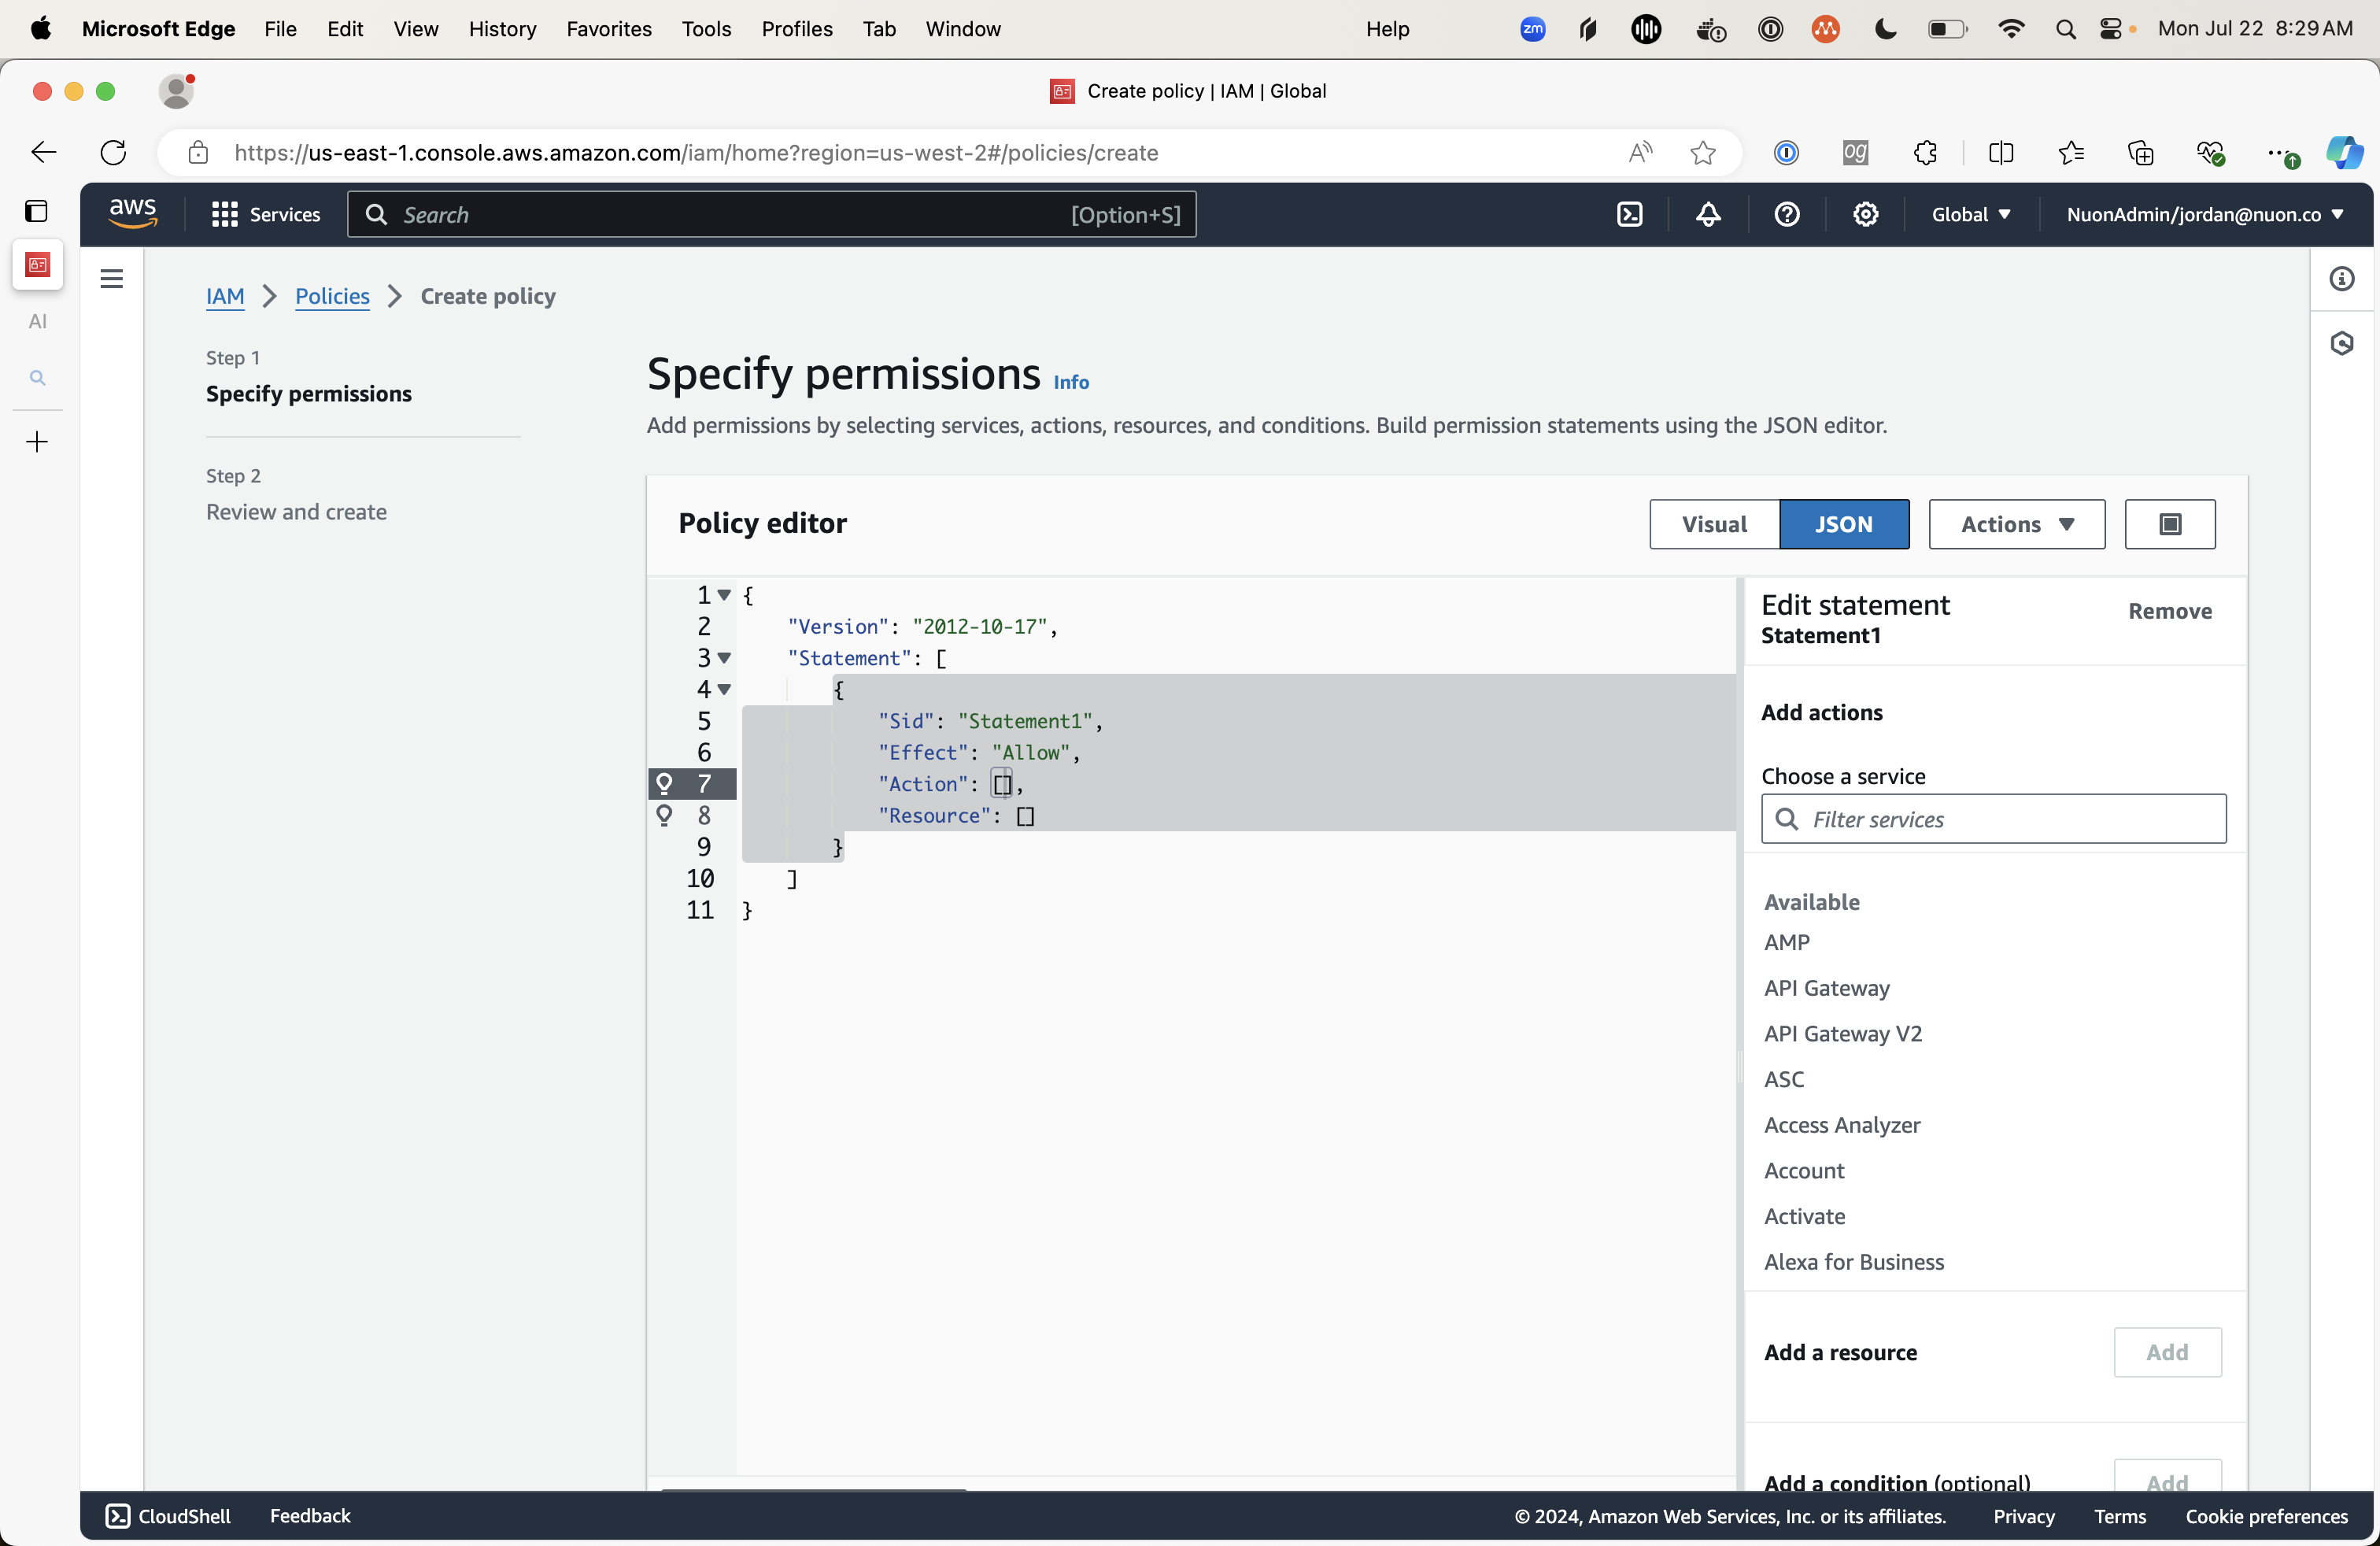This screenshot has width=2380, height=1546.
Task: Click the AWS logo home icon
Action: point(133,214)
